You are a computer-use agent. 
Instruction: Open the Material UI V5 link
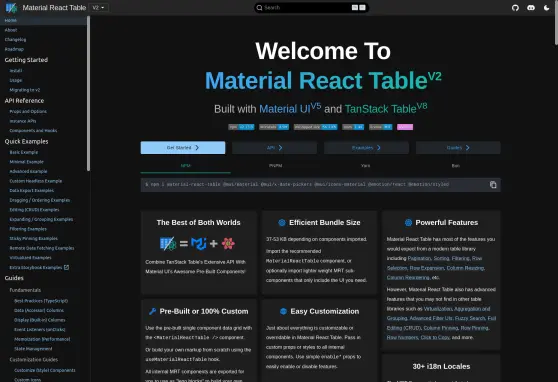tap(290, 108)
